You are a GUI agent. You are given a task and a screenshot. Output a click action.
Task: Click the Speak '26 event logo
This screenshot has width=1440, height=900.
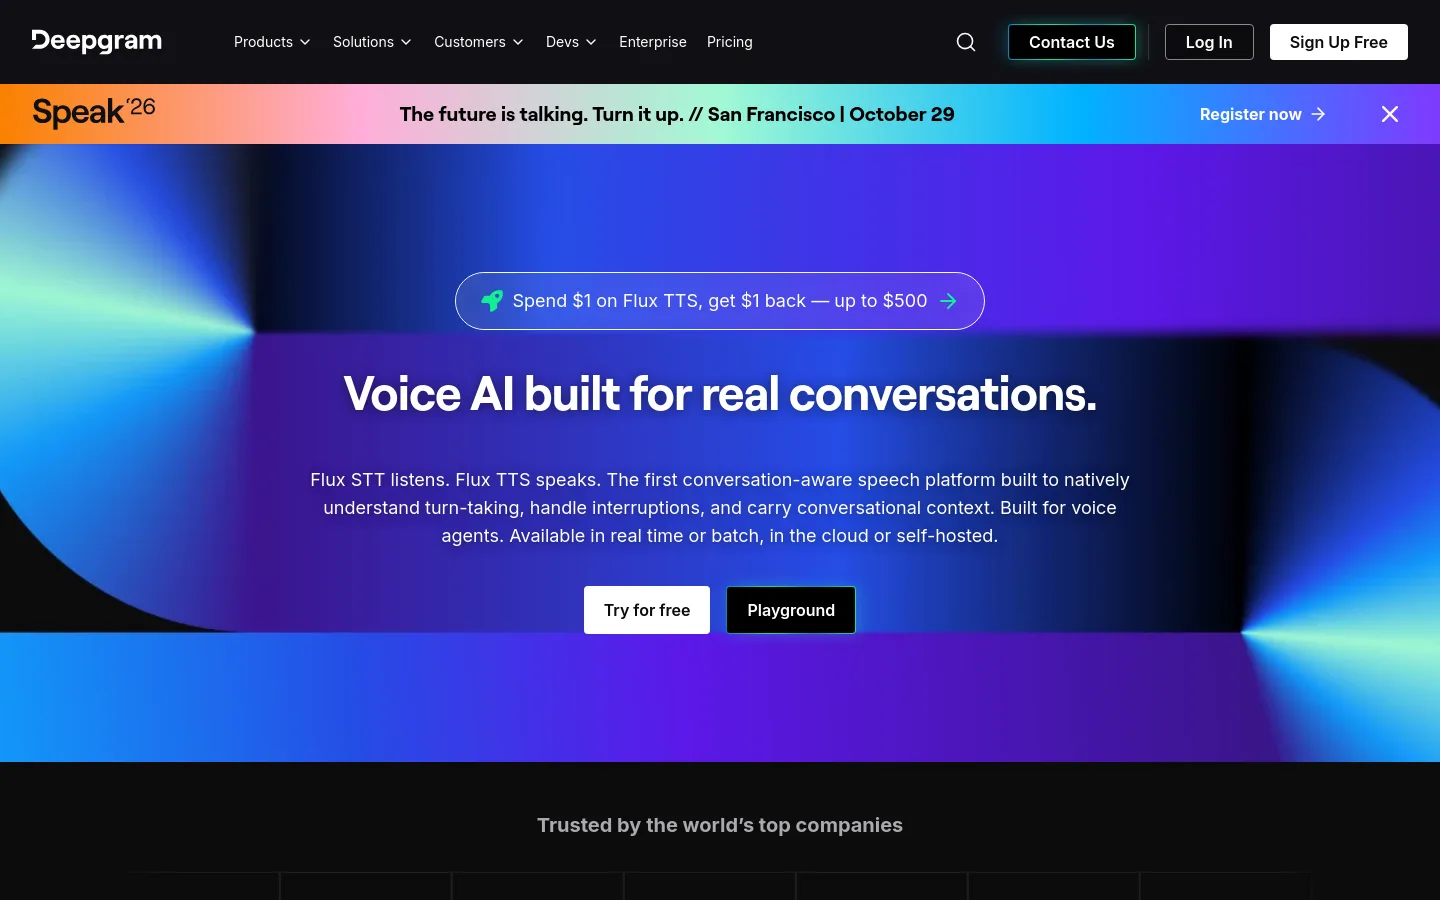pos(94,112)
